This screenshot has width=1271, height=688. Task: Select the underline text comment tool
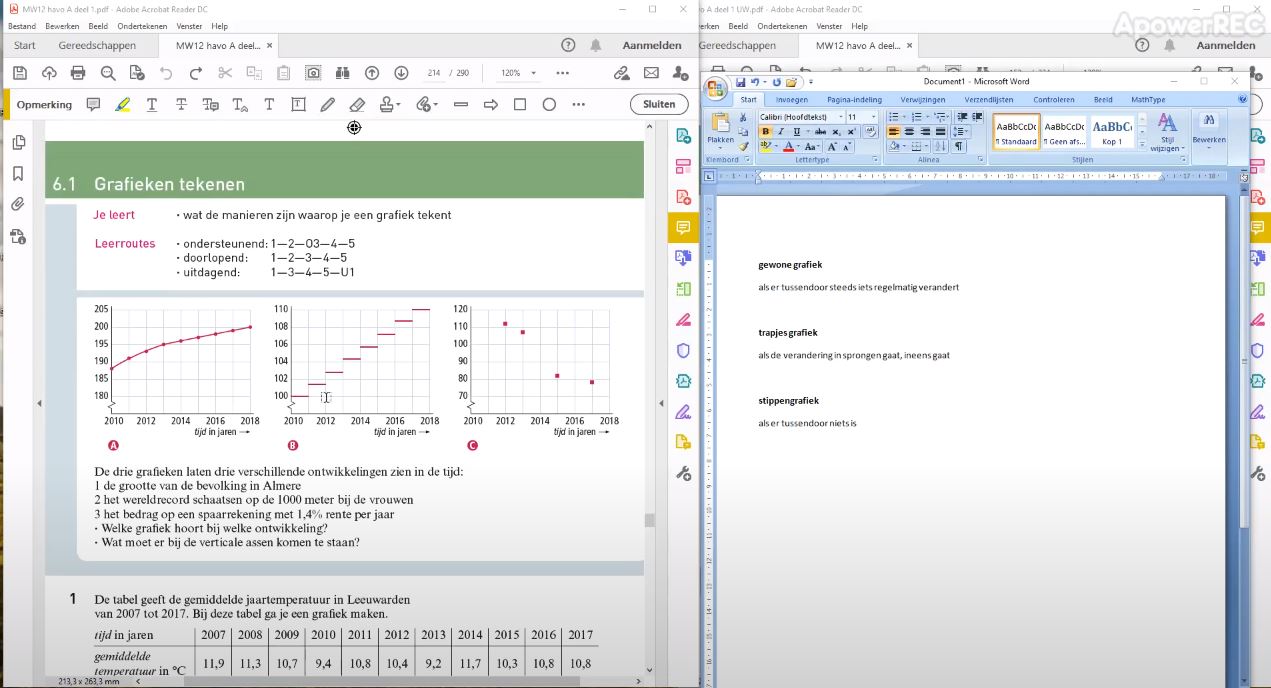[152, 104]
